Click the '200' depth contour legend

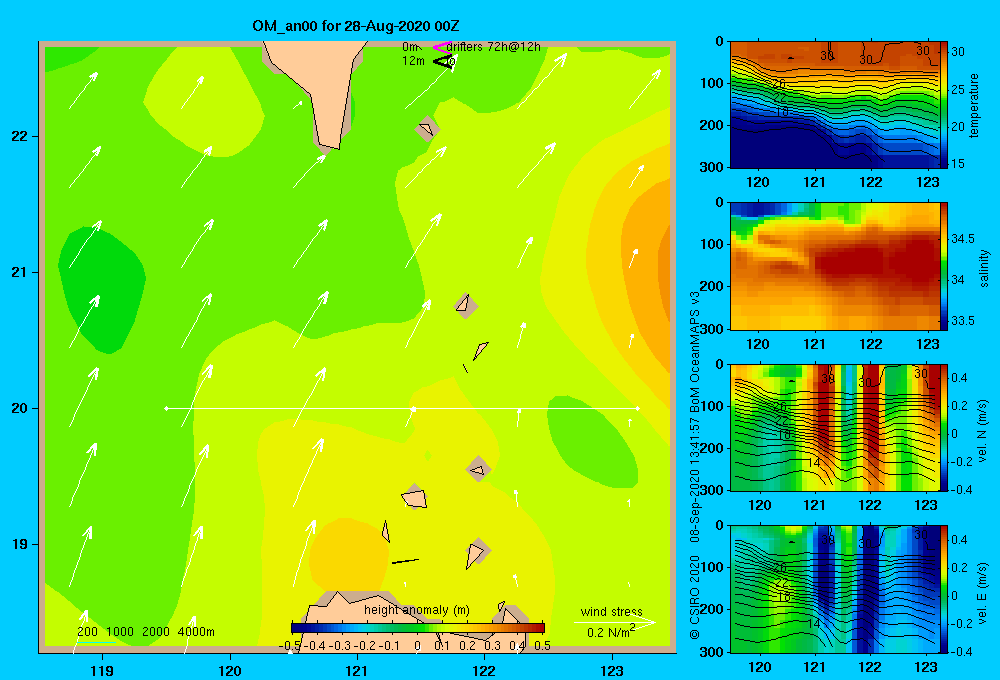[87, 632]
